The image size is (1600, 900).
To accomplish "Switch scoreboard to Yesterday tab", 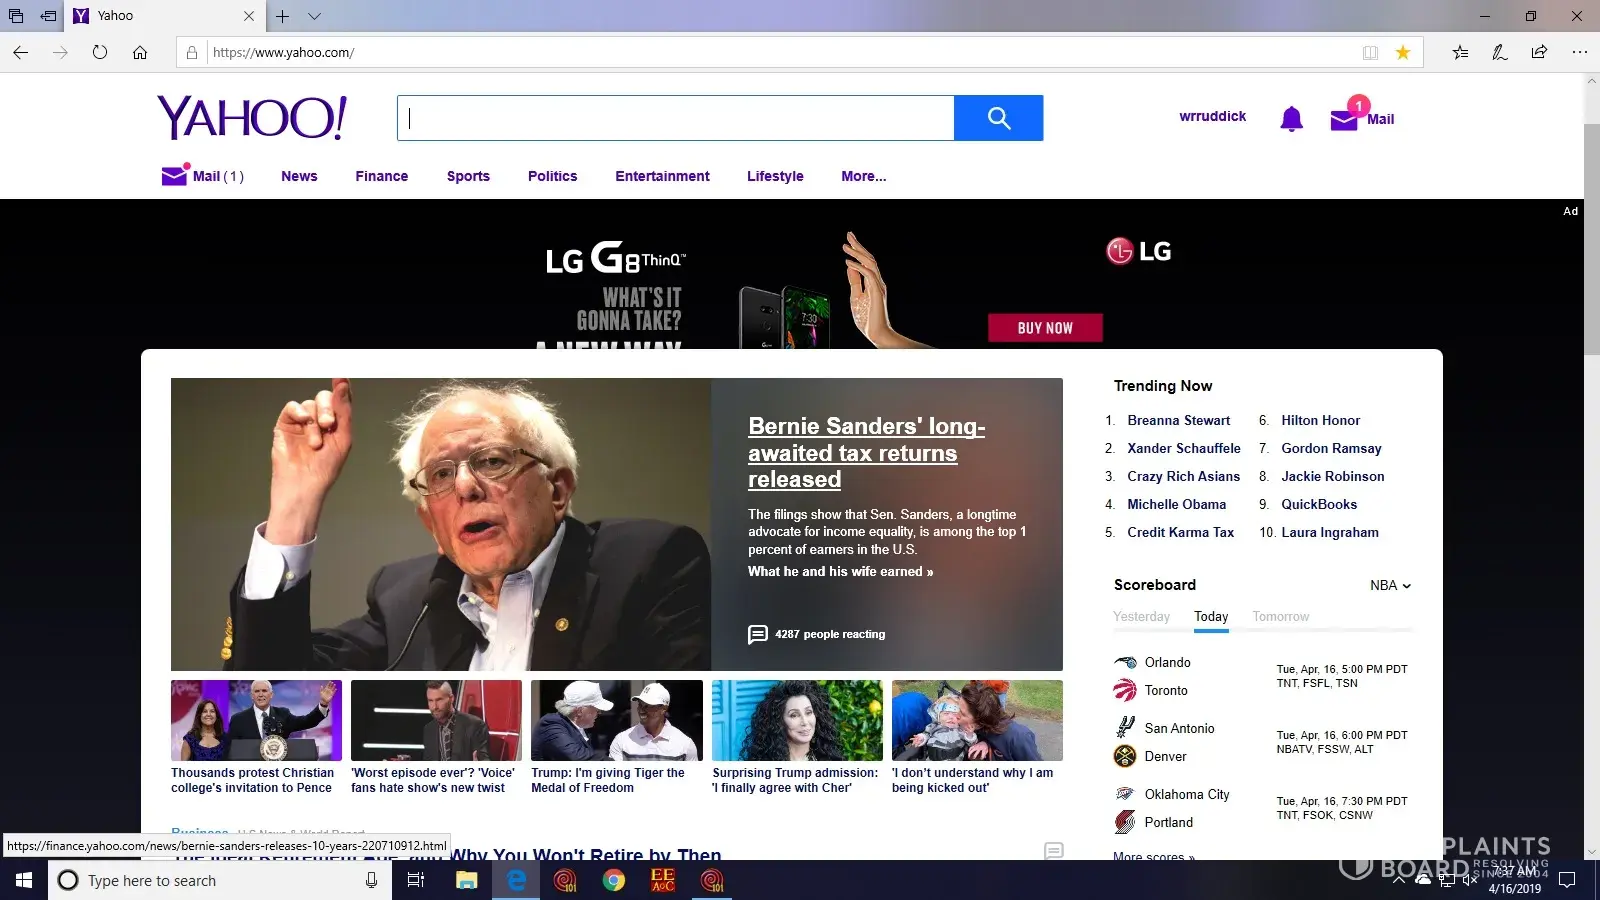I will click(1141, 616).
